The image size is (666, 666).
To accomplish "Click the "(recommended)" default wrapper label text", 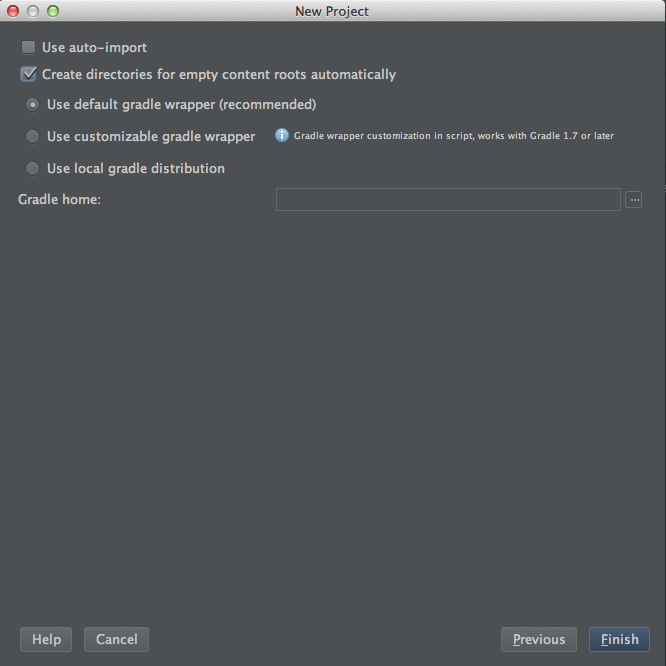I will 268,104.
